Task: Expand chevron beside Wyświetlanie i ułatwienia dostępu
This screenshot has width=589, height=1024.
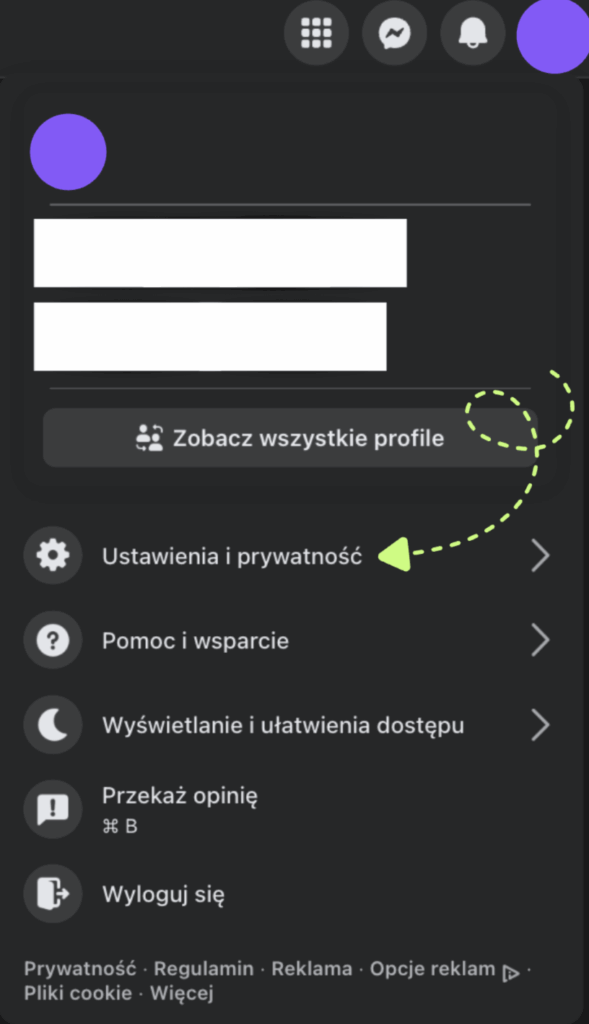Action: point(540,725)
